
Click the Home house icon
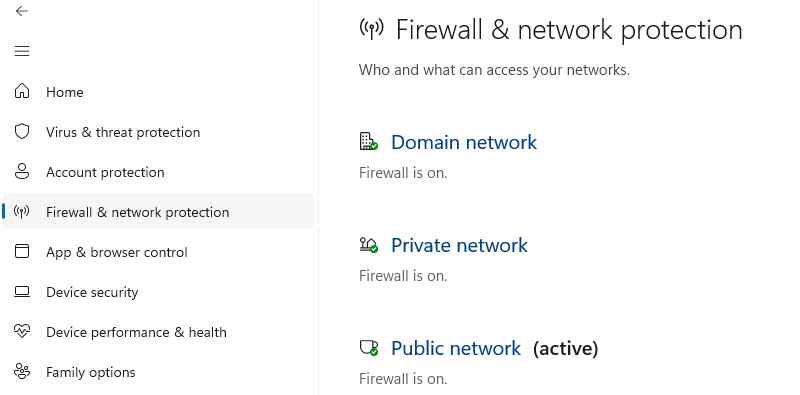[21, 91]
